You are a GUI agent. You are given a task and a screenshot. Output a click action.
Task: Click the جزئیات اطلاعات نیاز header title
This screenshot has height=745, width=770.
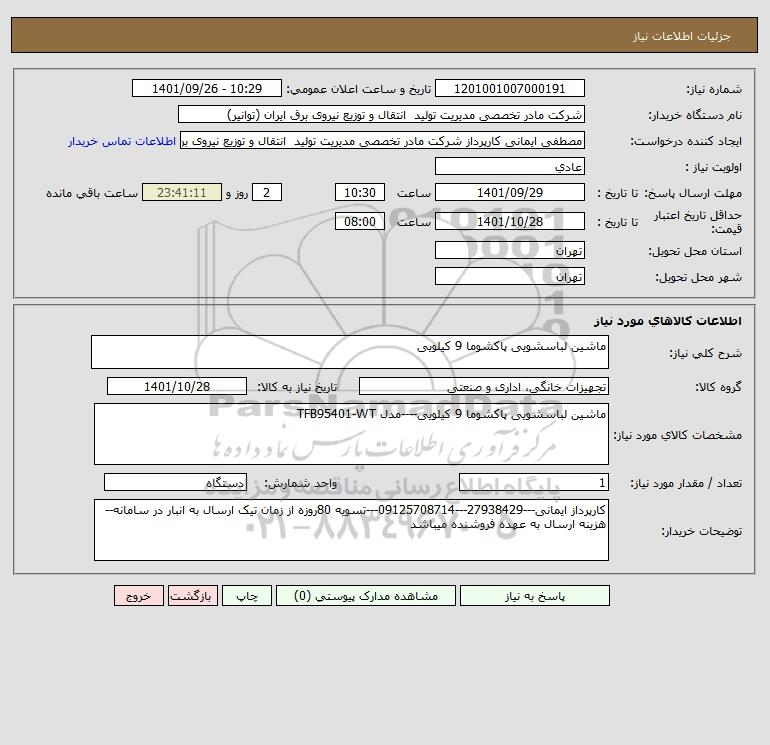pos(682,36)
